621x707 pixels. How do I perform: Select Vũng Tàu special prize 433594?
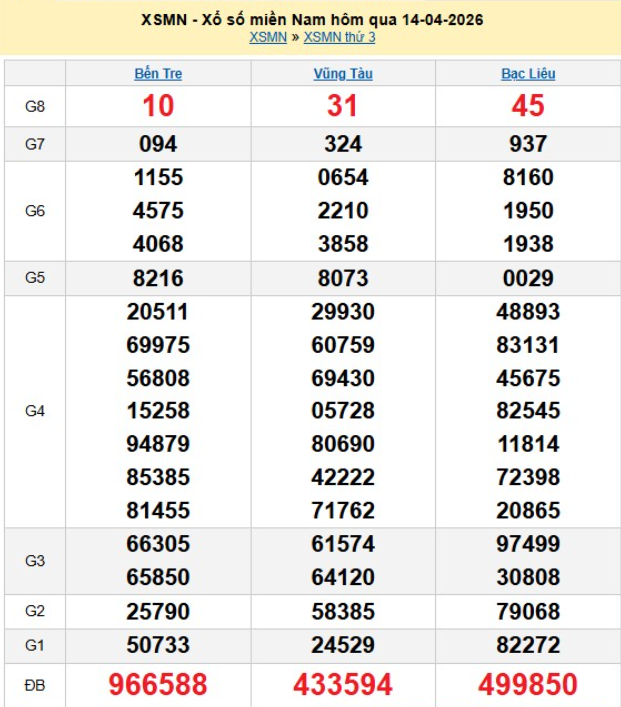(342, 684)
